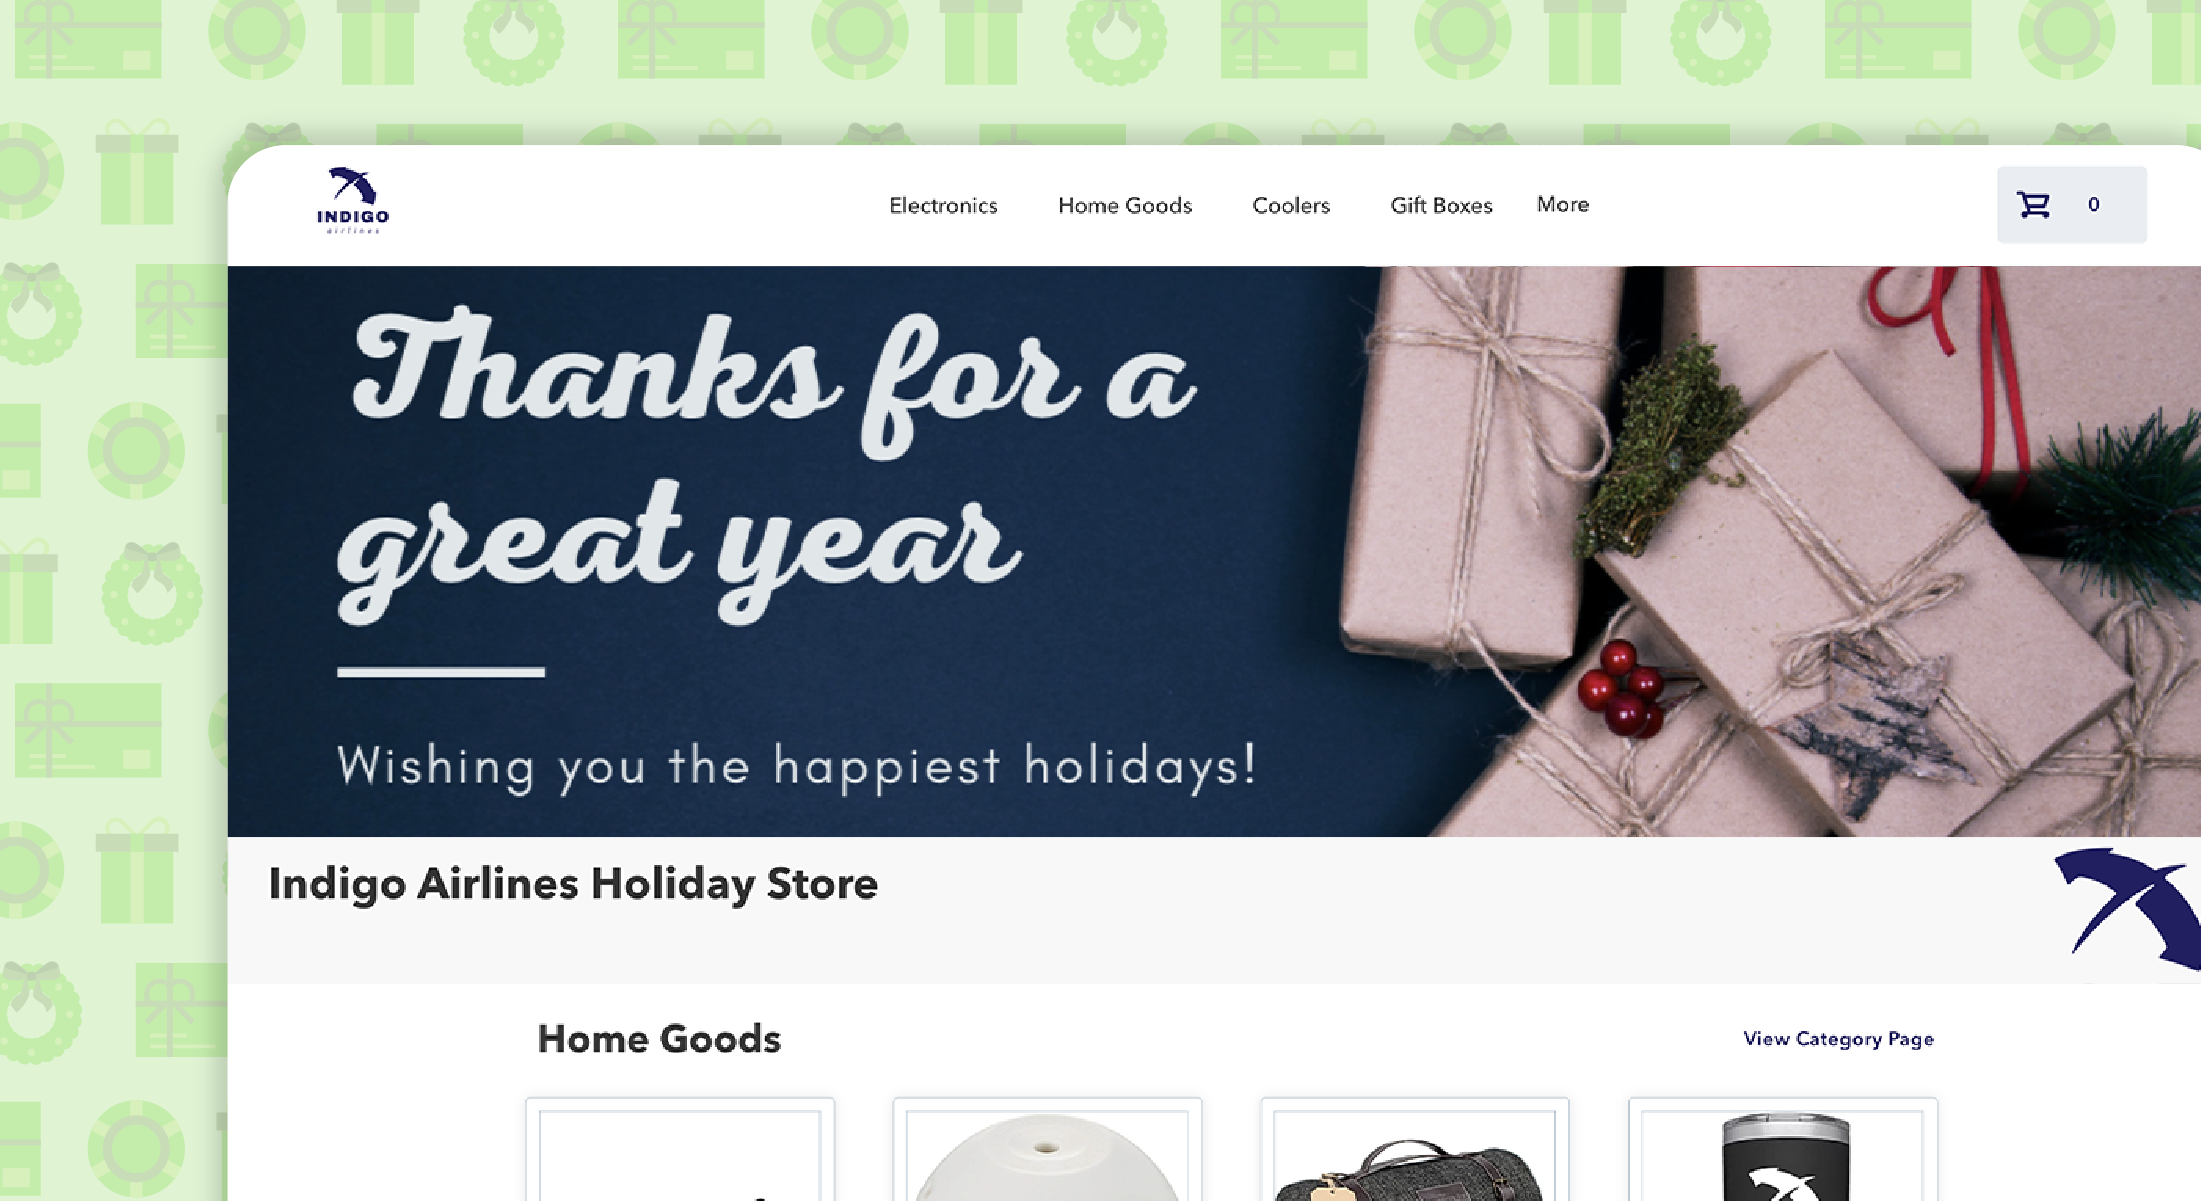Follow the View Category Page link
2201x1201 pixels.
click(1838, 1039)
